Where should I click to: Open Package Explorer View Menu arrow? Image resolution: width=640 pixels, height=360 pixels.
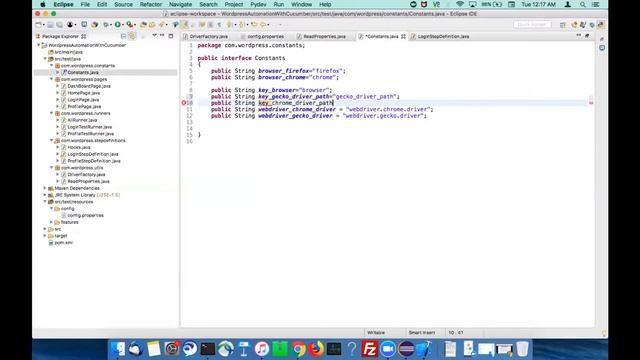(154, 36)
